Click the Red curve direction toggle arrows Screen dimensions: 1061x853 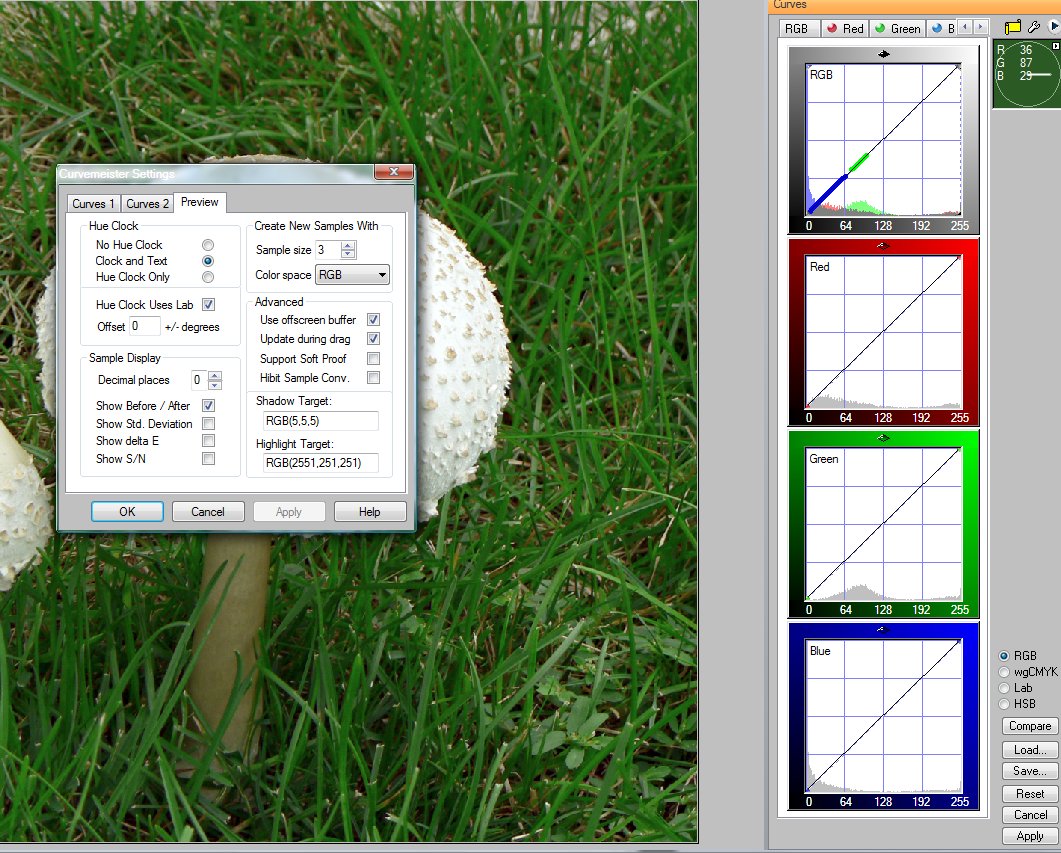883,246
